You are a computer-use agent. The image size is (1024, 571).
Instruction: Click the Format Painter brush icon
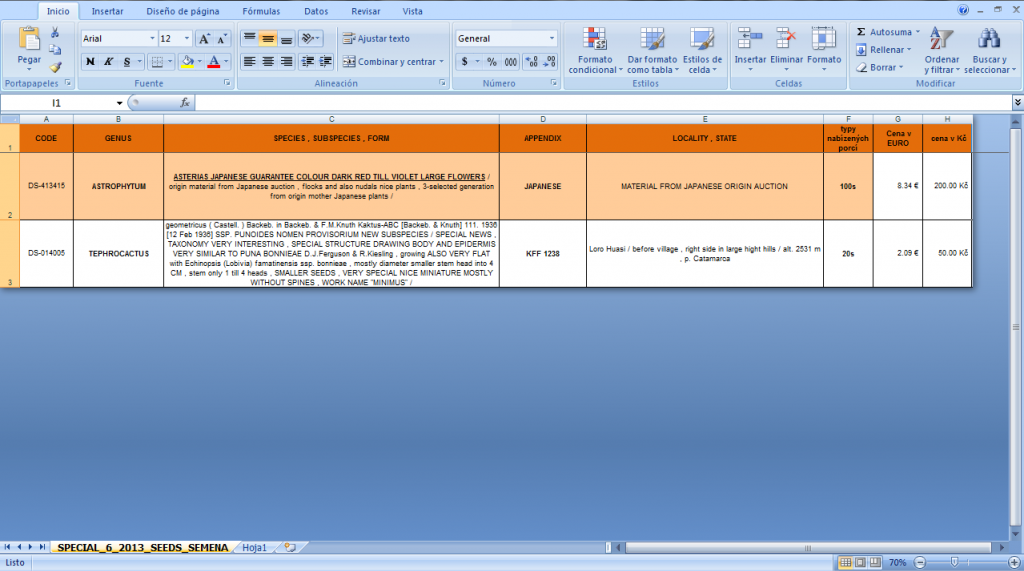[55, 67]
